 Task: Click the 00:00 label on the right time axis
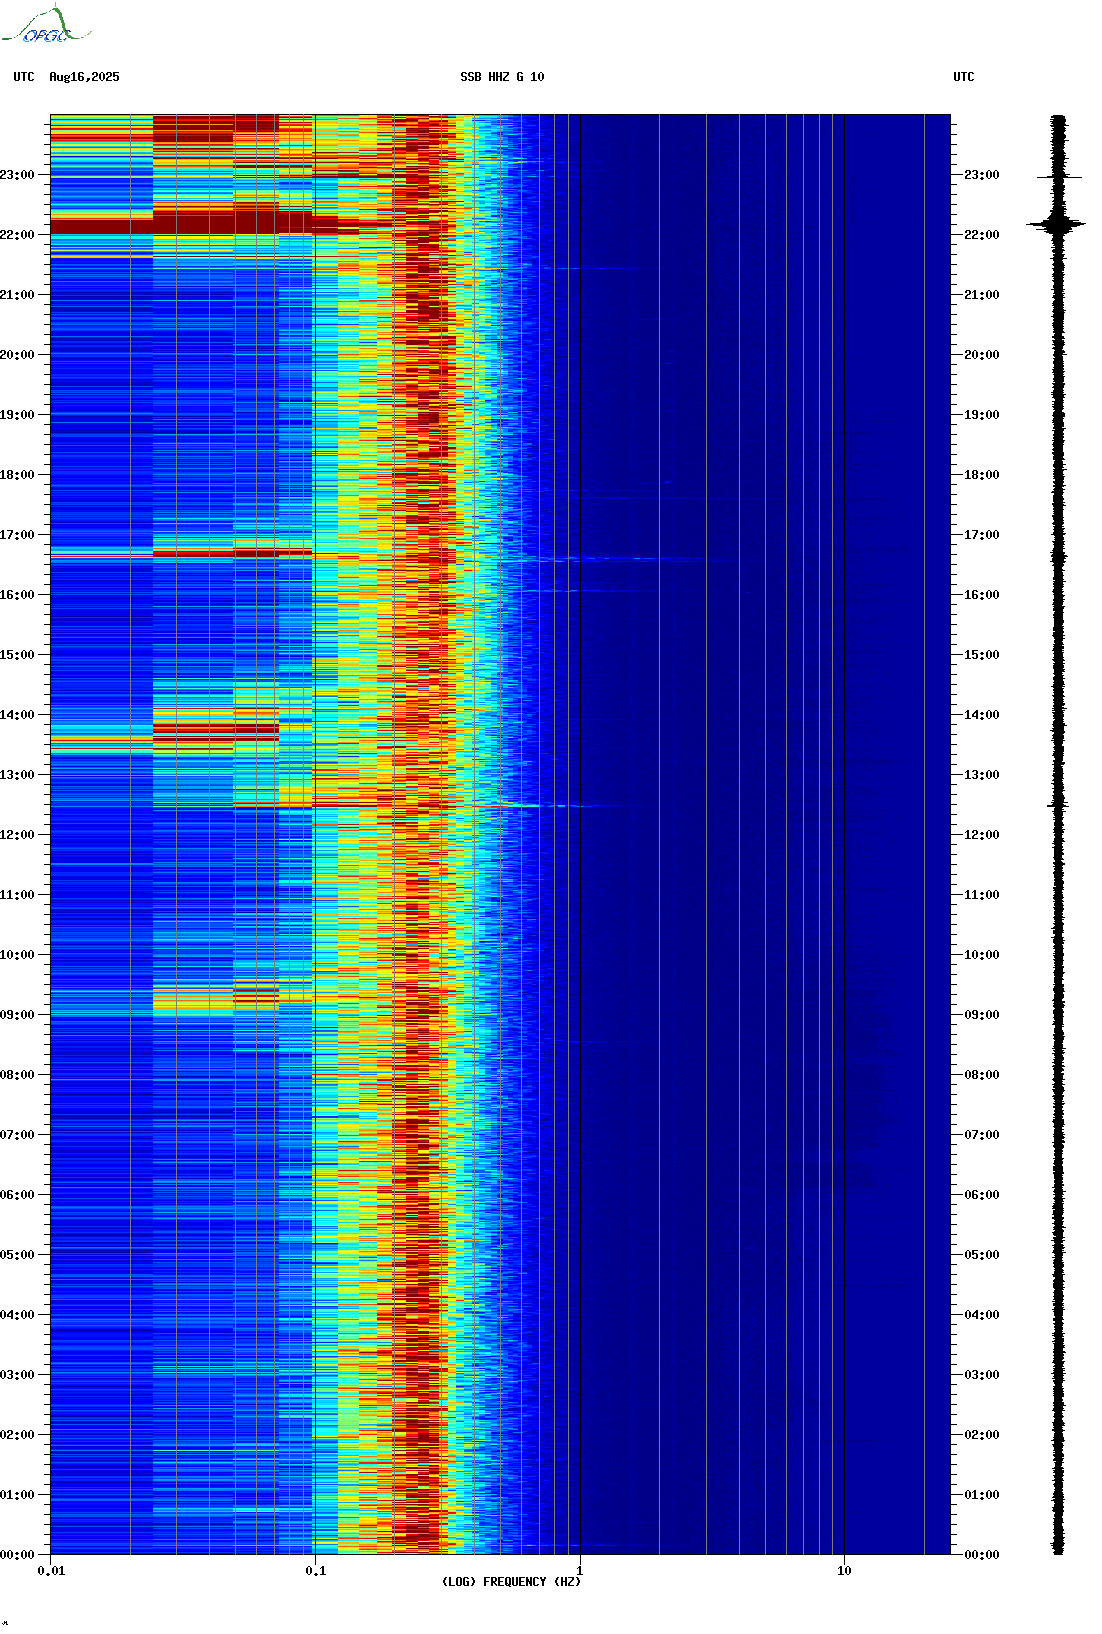pyautogui.click(x=981, y=1555)
